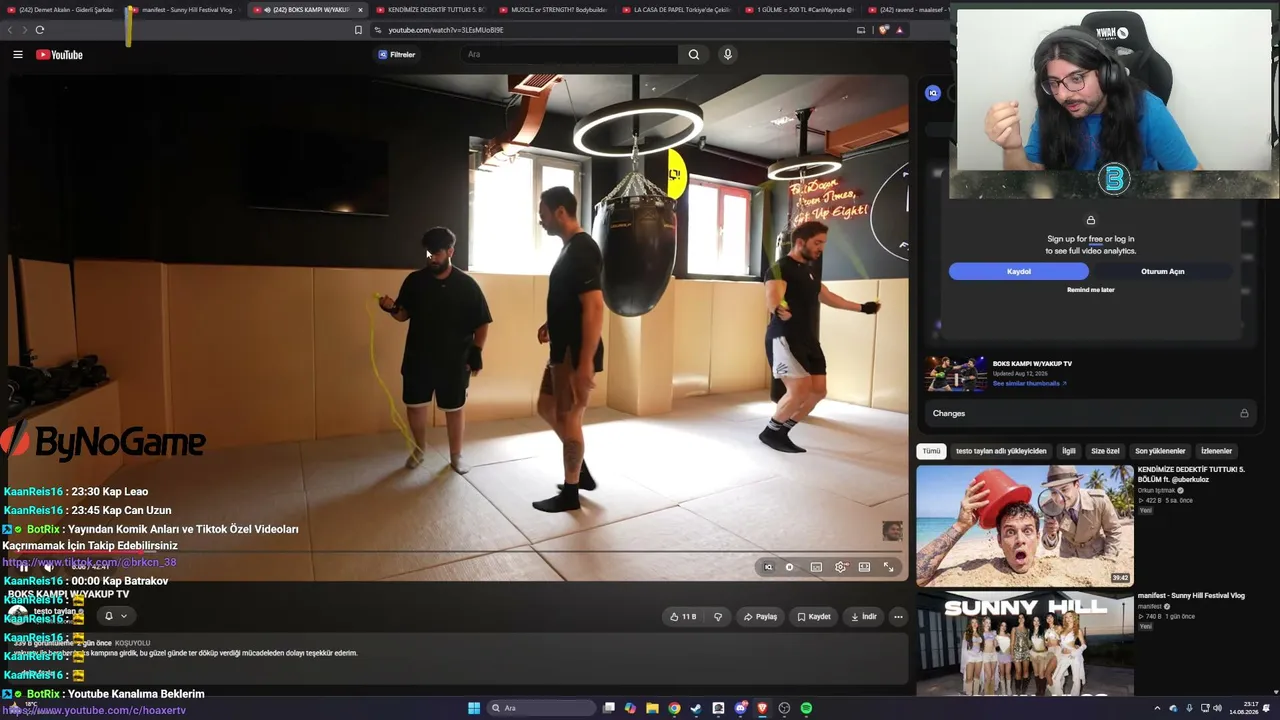Dislike the video

coord(717,617)
